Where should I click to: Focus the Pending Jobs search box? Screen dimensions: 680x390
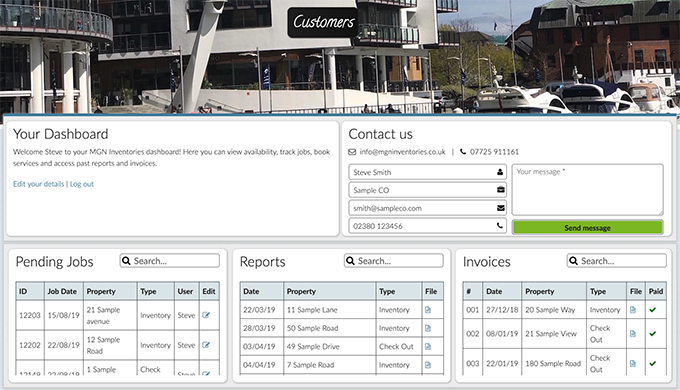click(x=170, y=261)
